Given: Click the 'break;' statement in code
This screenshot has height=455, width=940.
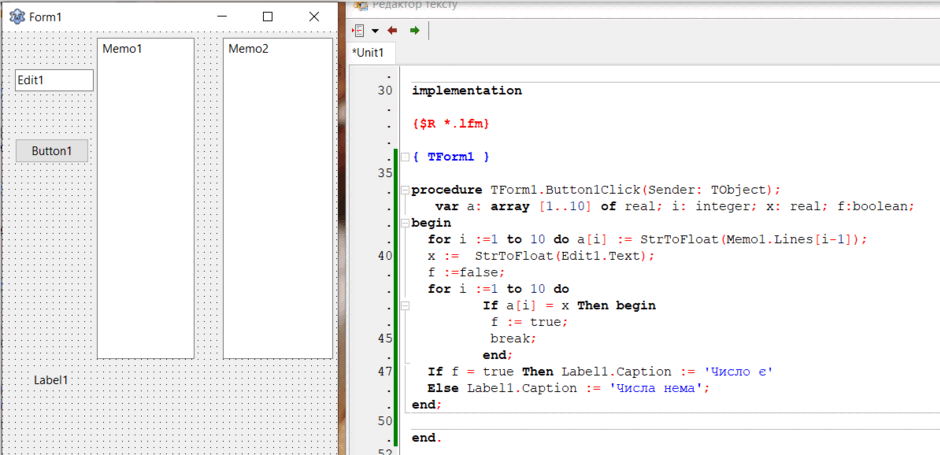Looking at the screenshot, I should pos(513,339).
